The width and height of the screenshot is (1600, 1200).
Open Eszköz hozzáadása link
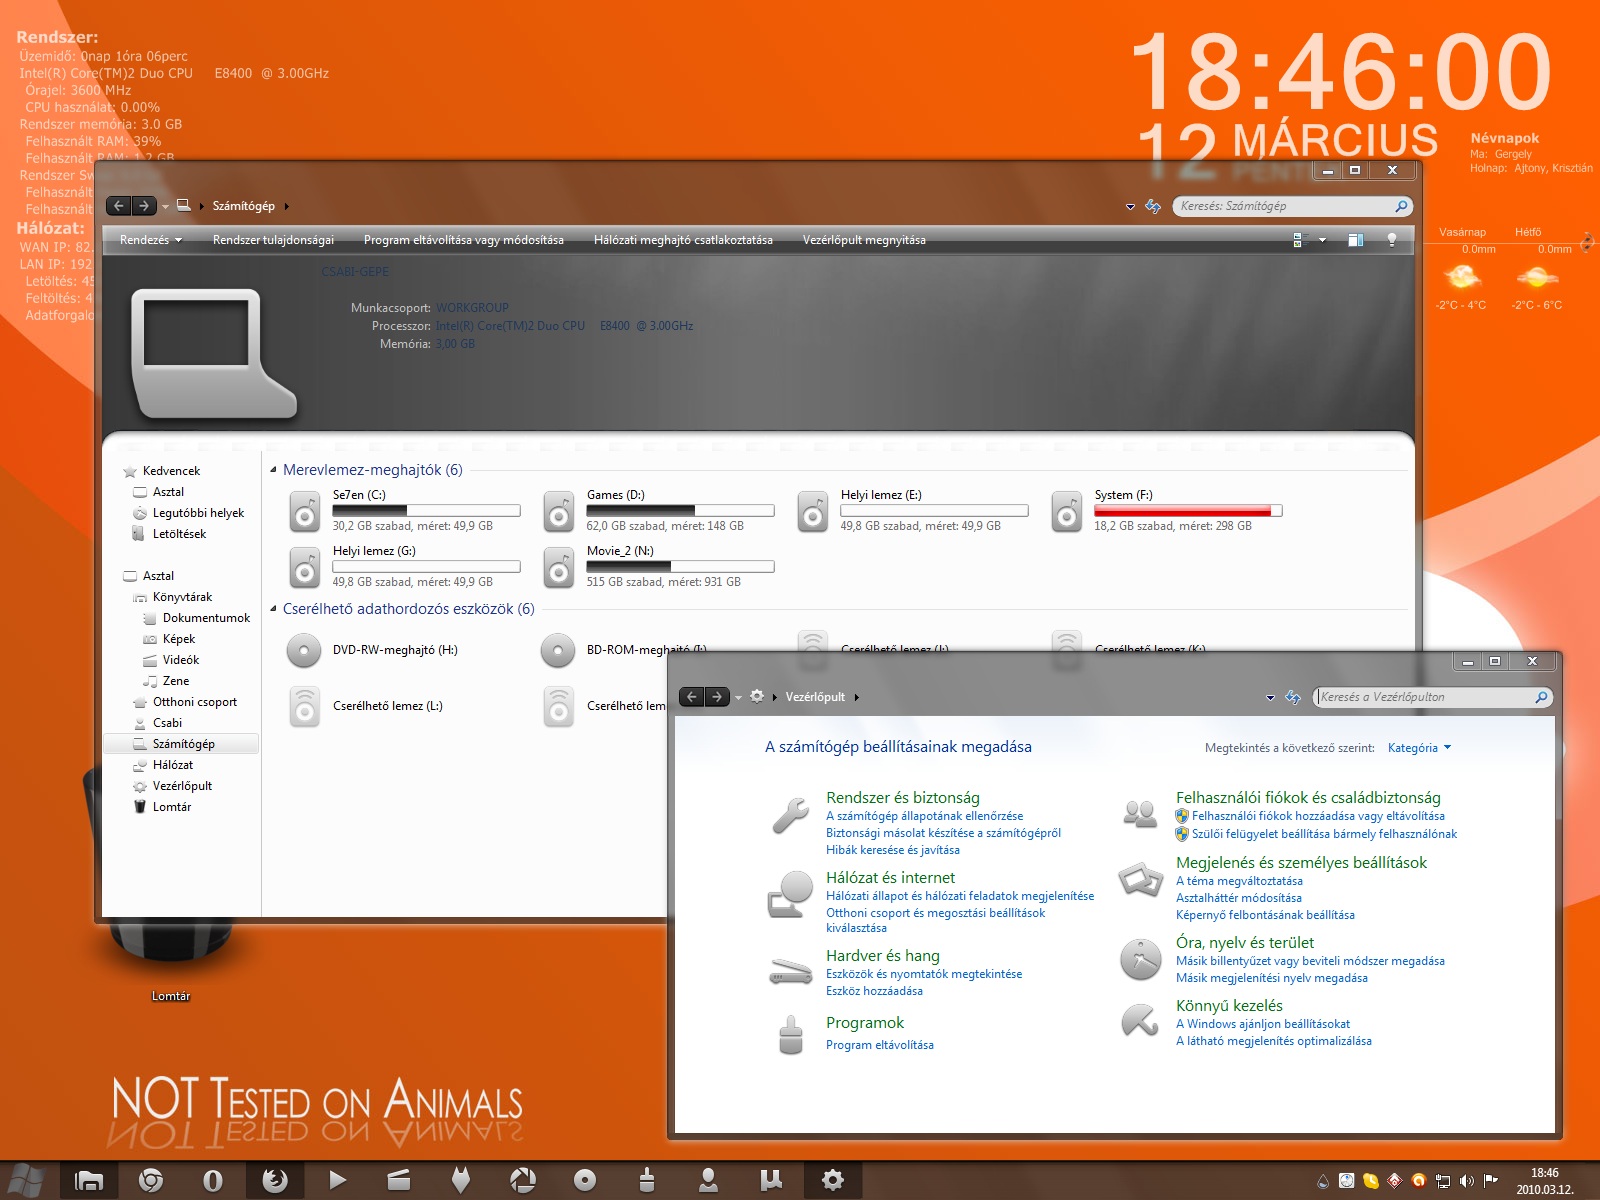874,991
